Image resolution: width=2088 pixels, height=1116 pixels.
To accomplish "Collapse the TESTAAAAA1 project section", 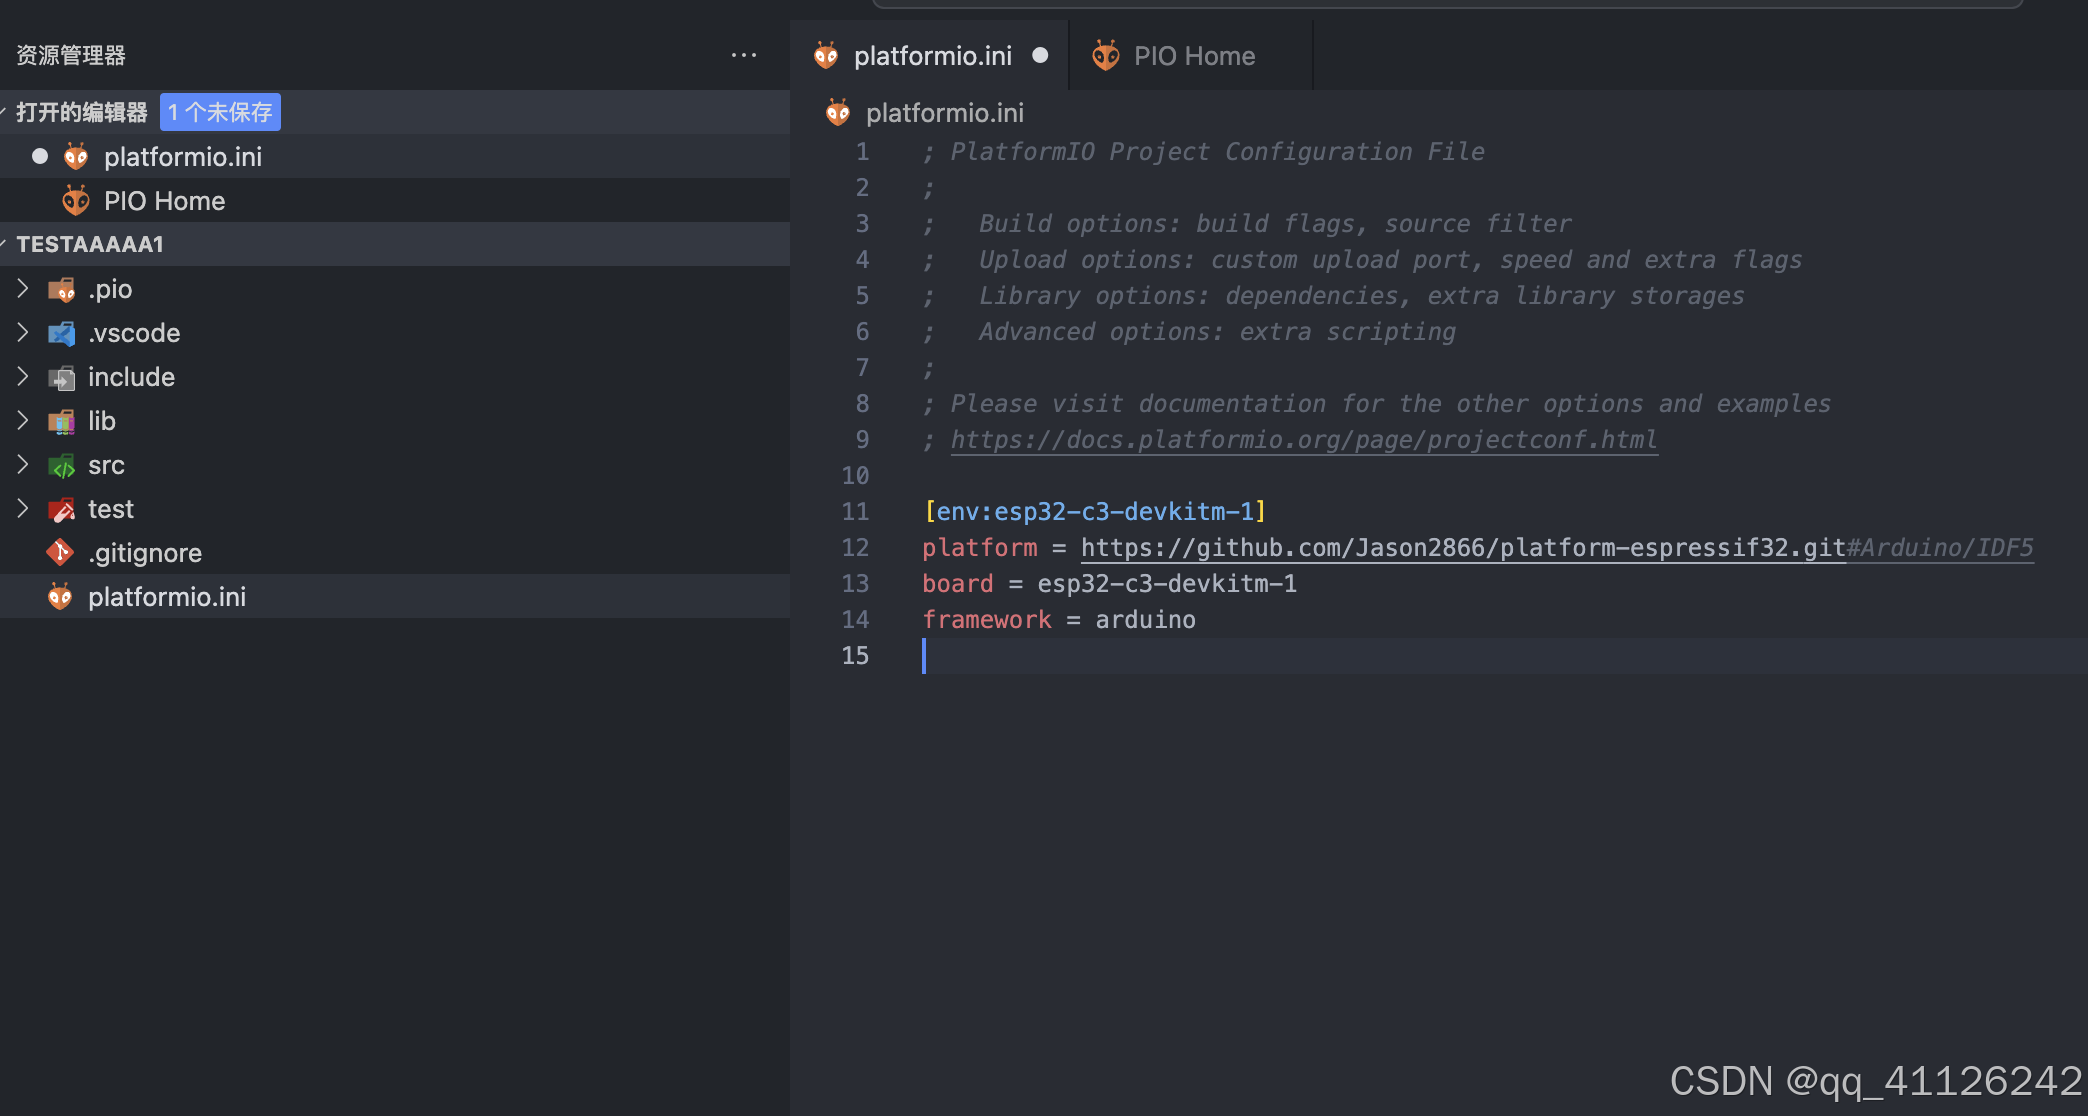I will click(88, 244).
